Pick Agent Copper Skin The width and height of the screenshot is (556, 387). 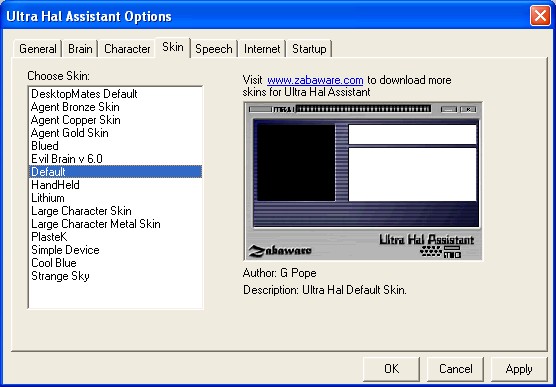point(115,120)
